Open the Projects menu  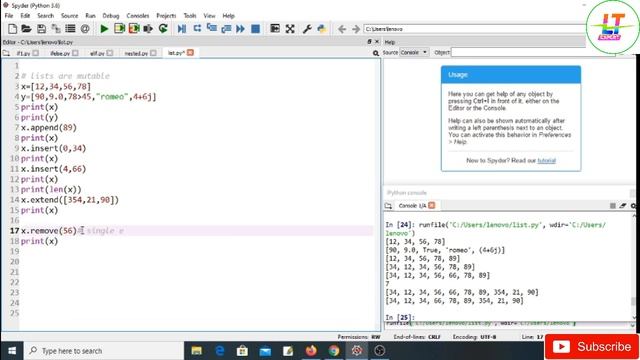pos(166,16)
